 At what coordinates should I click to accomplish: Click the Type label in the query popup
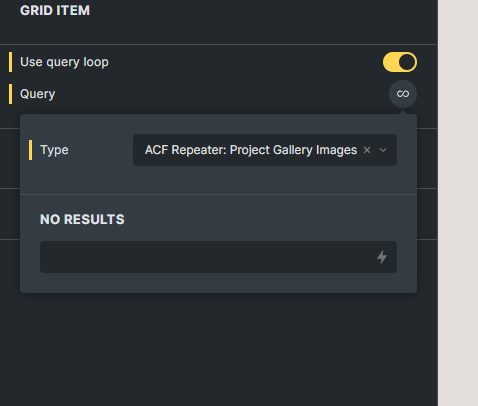[54, 150]
